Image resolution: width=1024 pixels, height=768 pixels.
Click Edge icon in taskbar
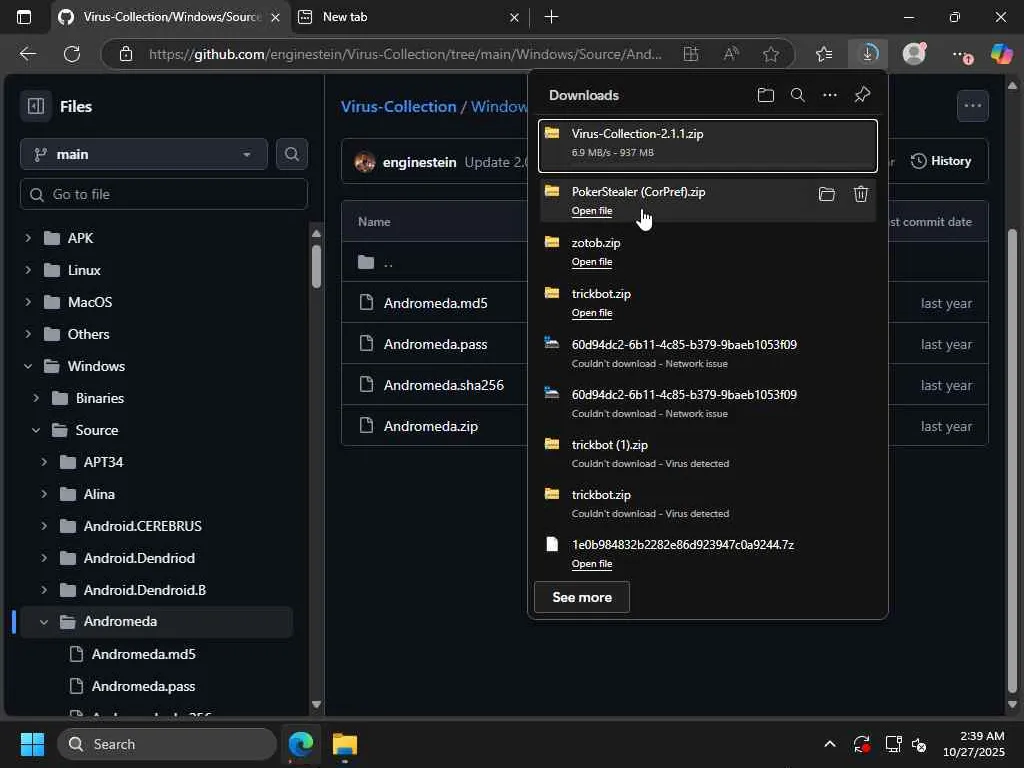point(301,744)
